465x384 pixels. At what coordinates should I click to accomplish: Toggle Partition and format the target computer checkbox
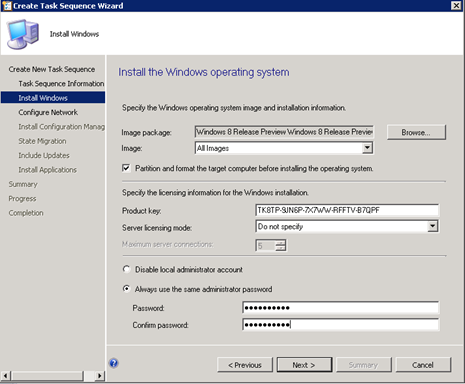coord(126,168)
